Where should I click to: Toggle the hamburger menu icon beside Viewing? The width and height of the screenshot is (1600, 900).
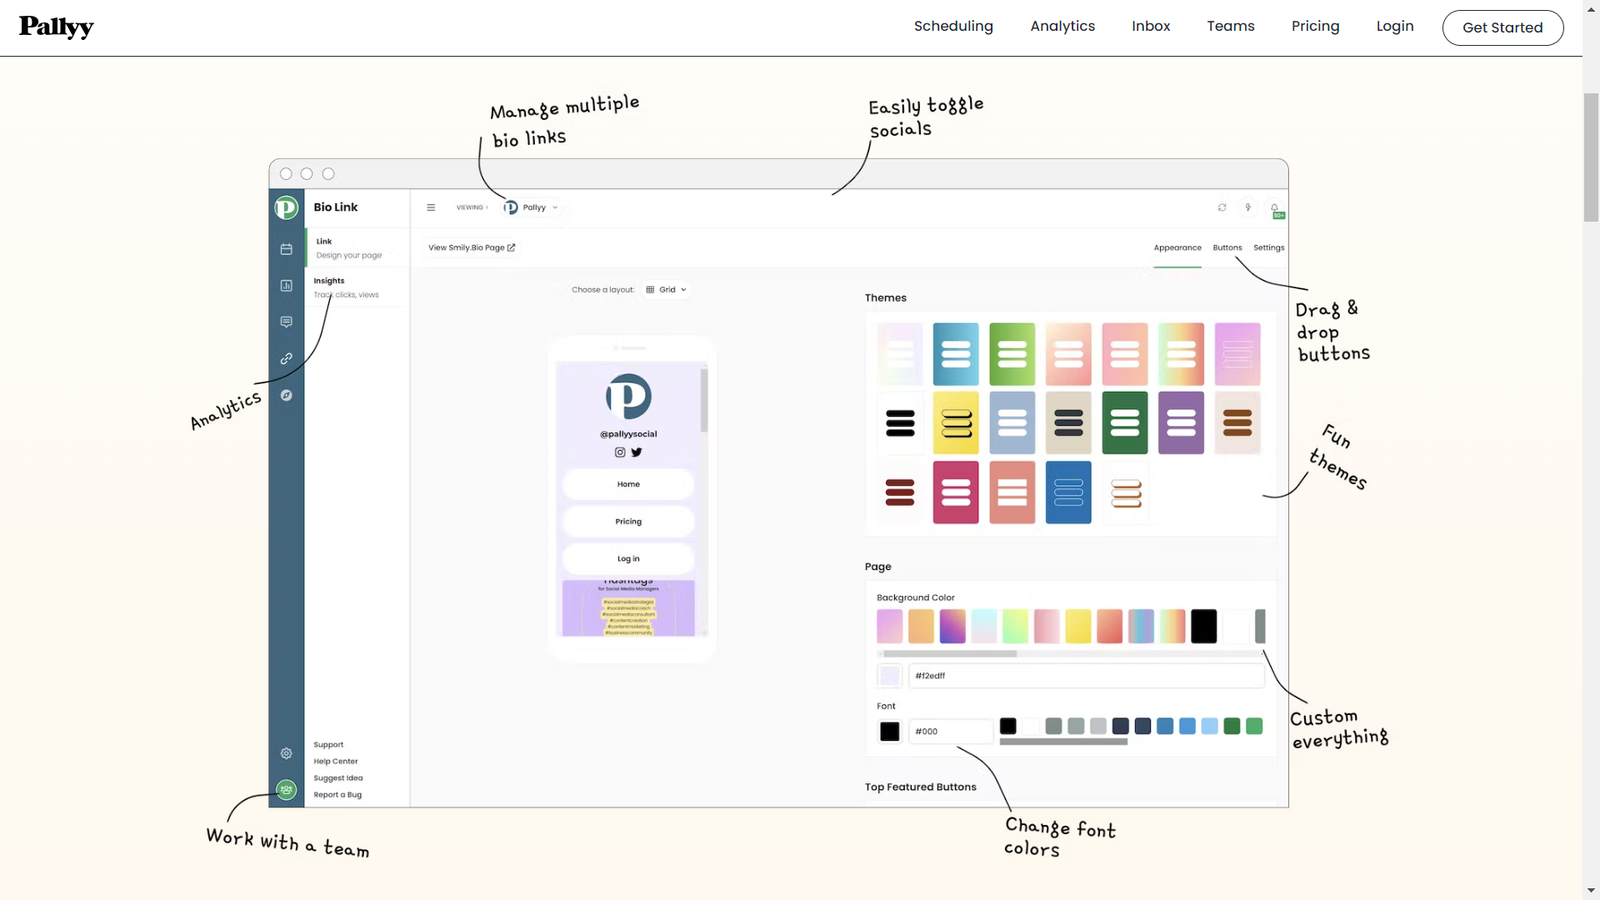(431, 208)
